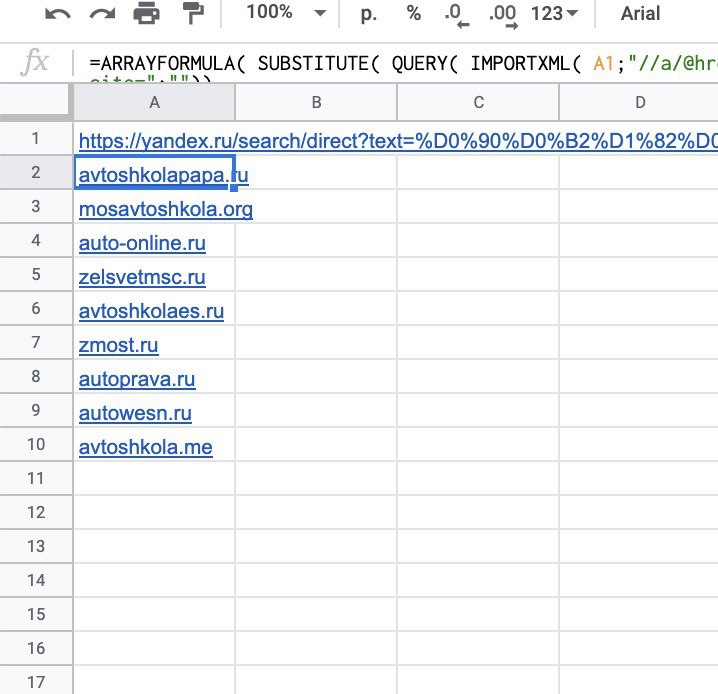Click the Print icon
The height and width of the screenshot is (694, 718).
146,13
